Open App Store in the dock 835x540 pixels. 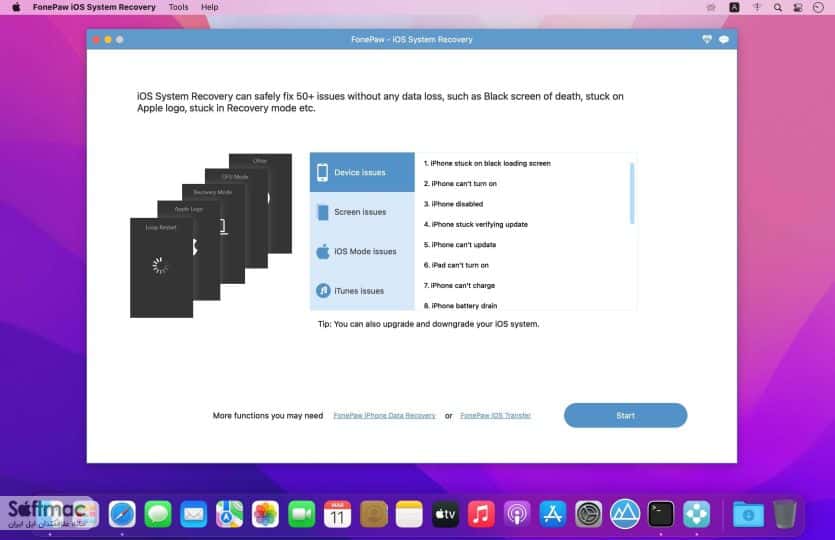point(553,514)
